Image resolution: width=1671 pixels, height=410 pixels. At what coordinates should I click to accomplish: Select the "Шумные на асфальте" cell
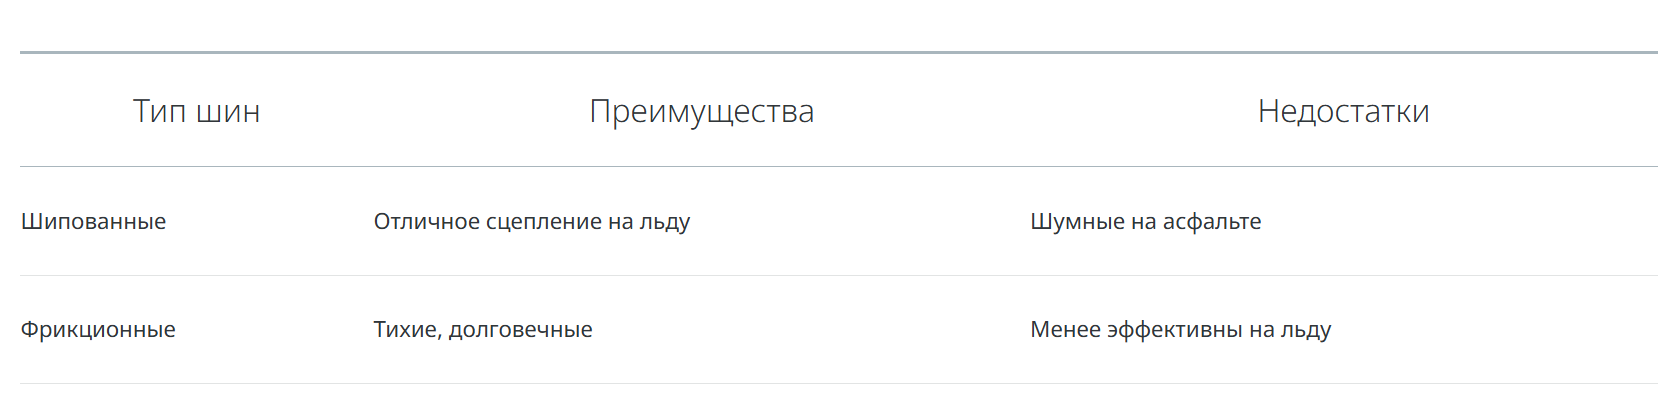point(1146,221)
